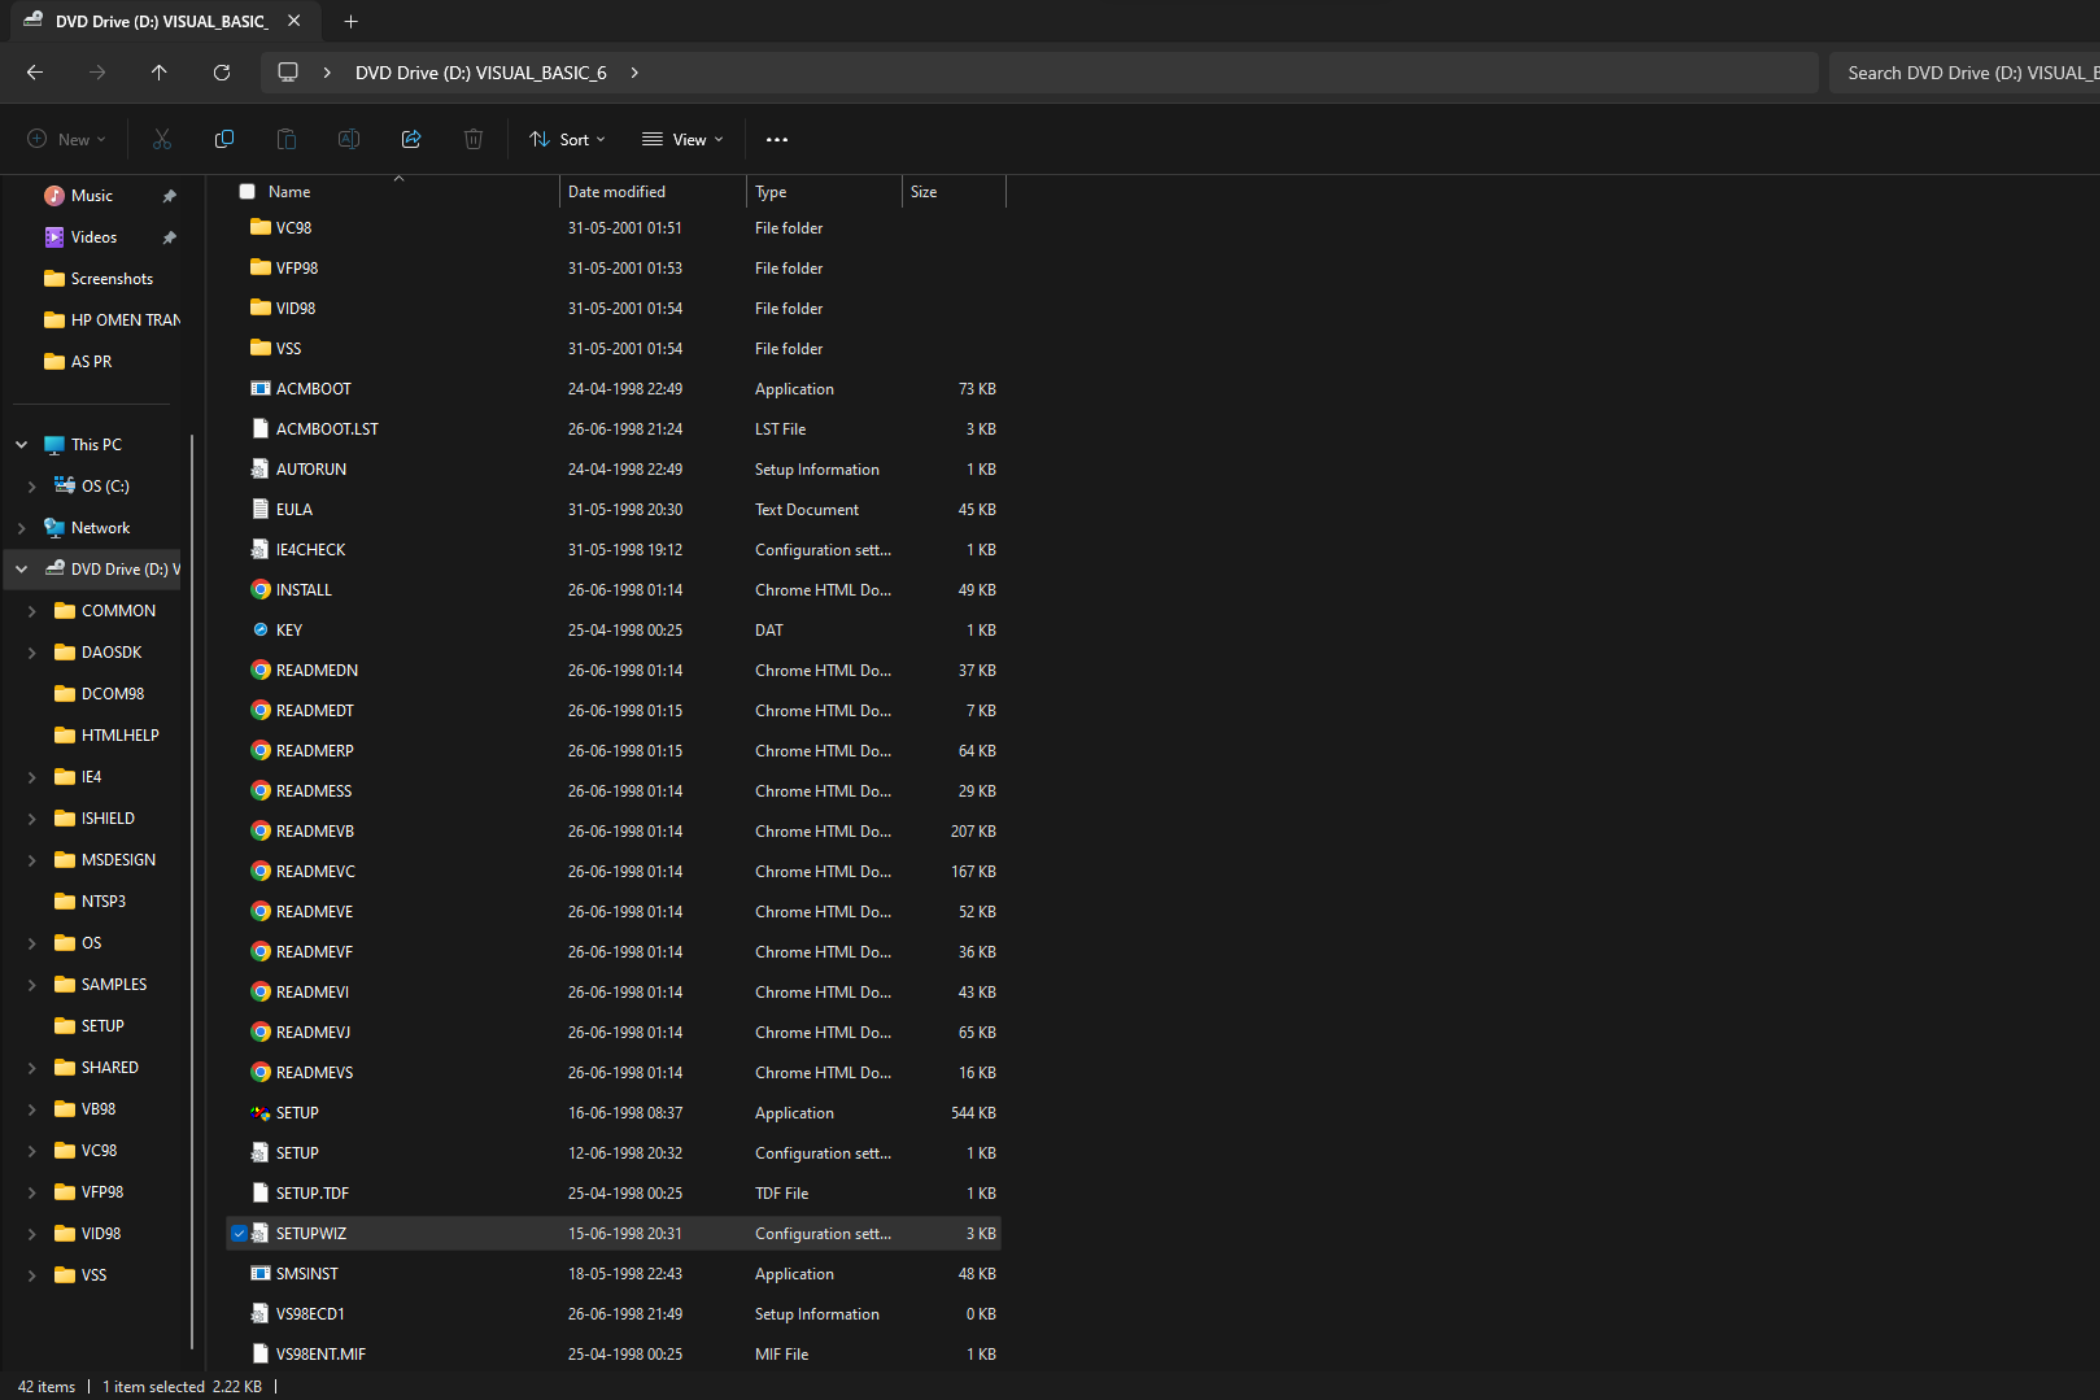Click the INSTALL Chrome HTML icon

coord(260,589)
